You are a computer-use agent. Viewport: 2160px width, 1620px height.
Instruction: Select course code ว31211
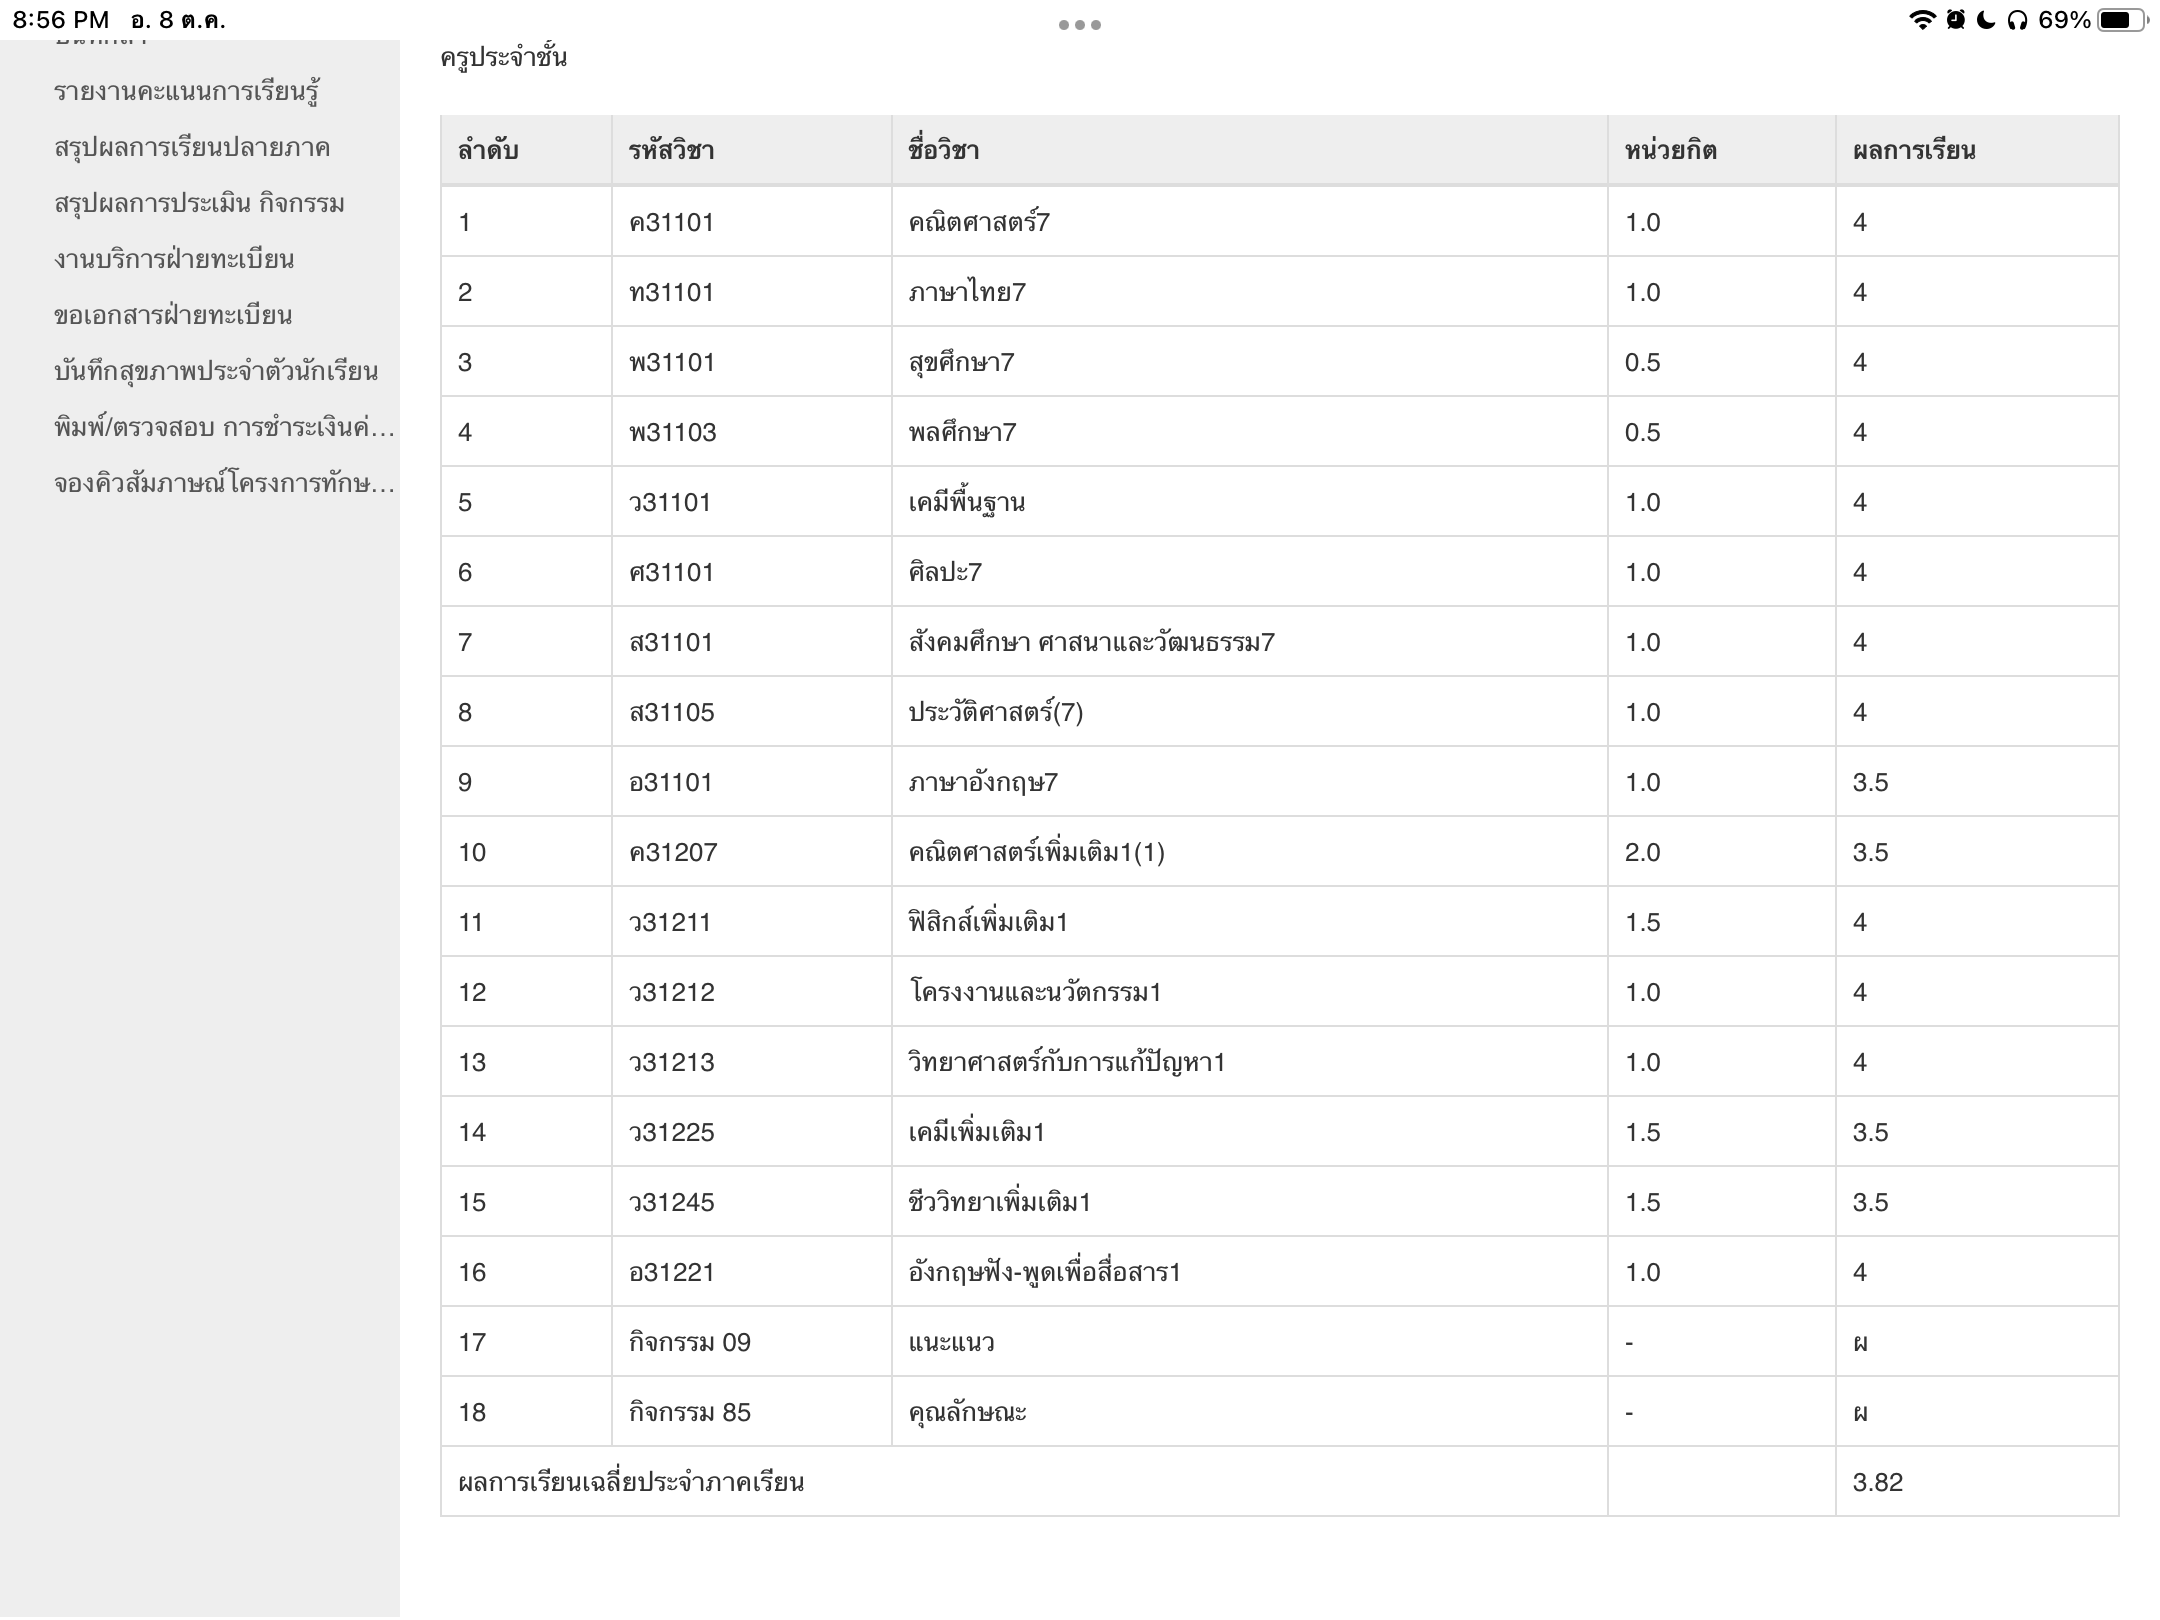(x=669, y=922)
